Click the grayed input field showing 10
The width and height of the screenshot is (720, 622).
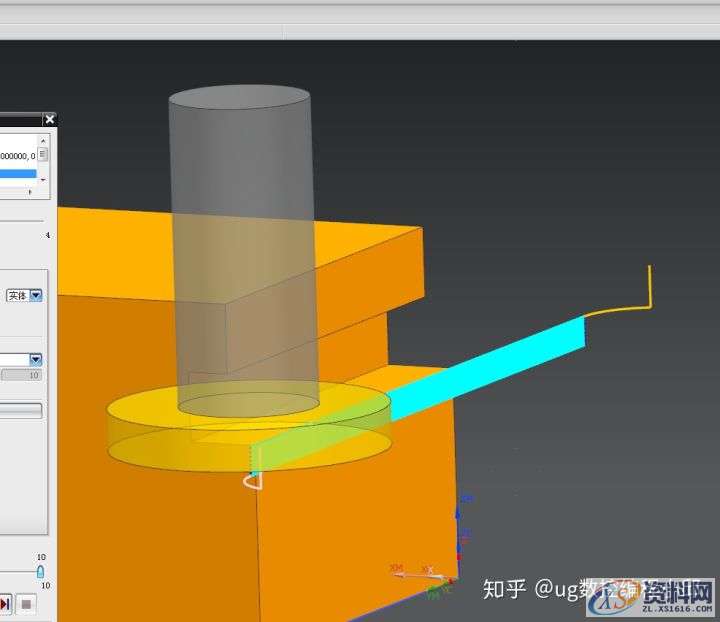(x=21, y=375)
